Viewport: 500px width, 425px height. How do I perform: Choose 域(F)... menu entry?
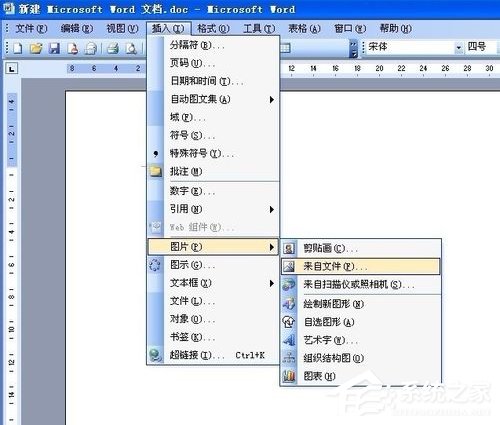[213, 117]
